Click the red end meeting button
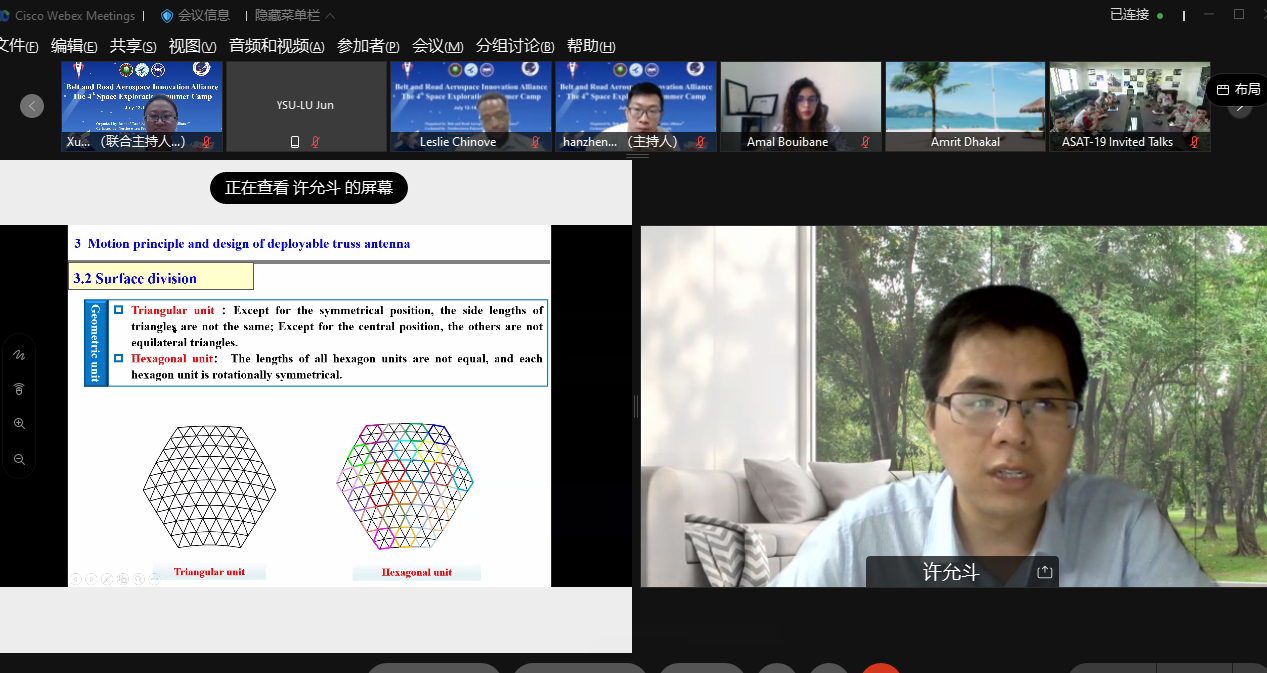1267x673 pixels. pos(881,668)
